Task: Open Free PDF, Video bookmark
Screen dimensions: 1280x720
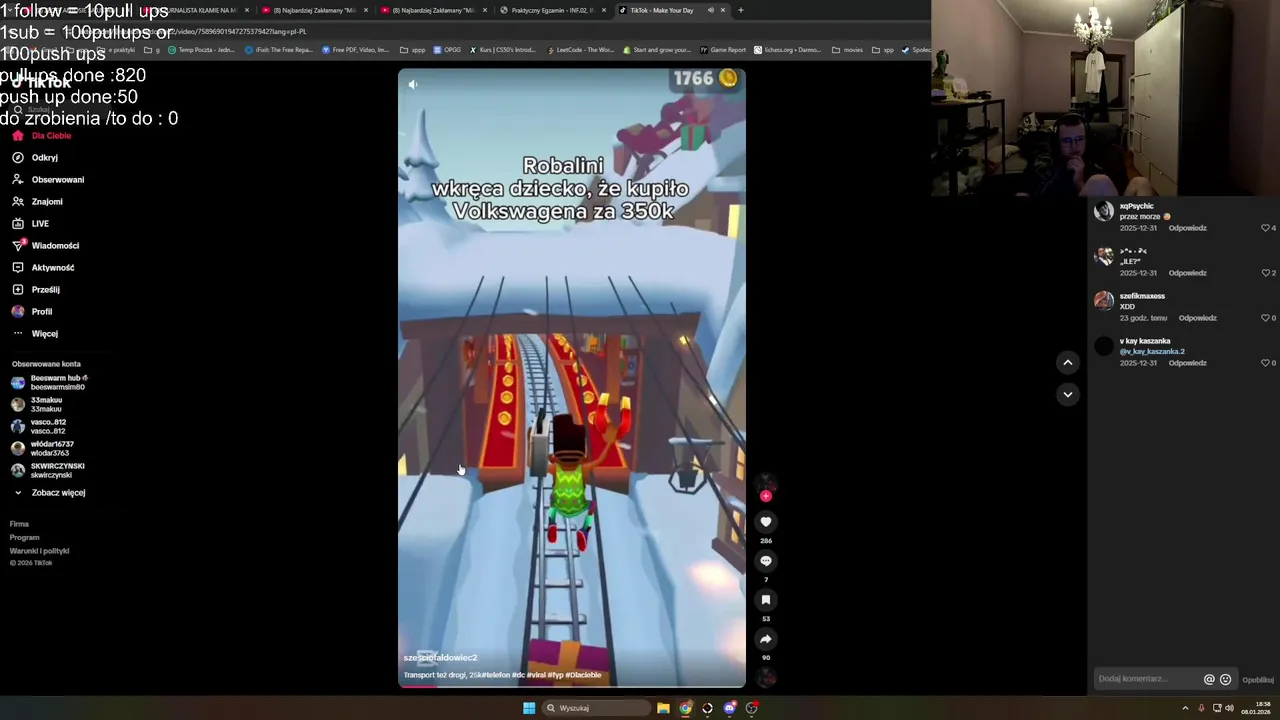Action: point(356,50)
